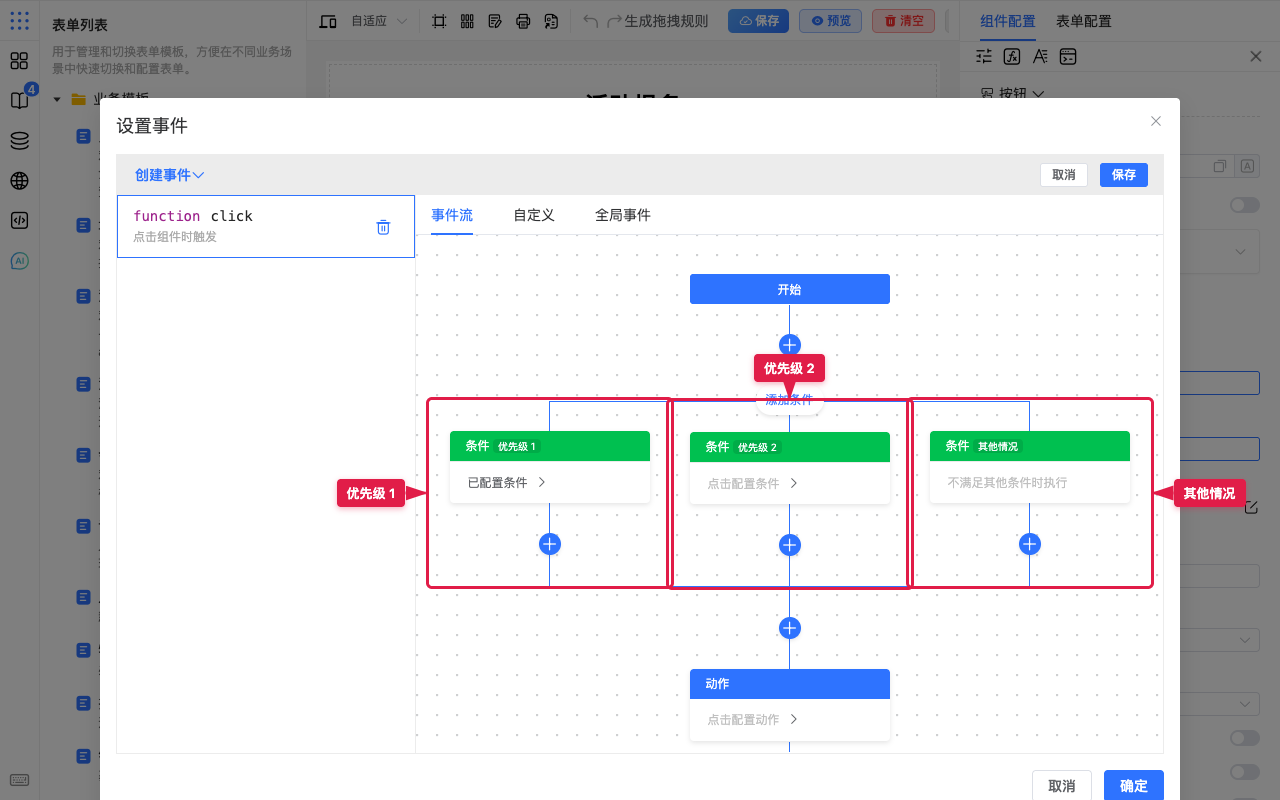Add a step just above the 动作 node
Image resolution: width=1280 pixels, height=800 pixels.
tap(790, 628)
